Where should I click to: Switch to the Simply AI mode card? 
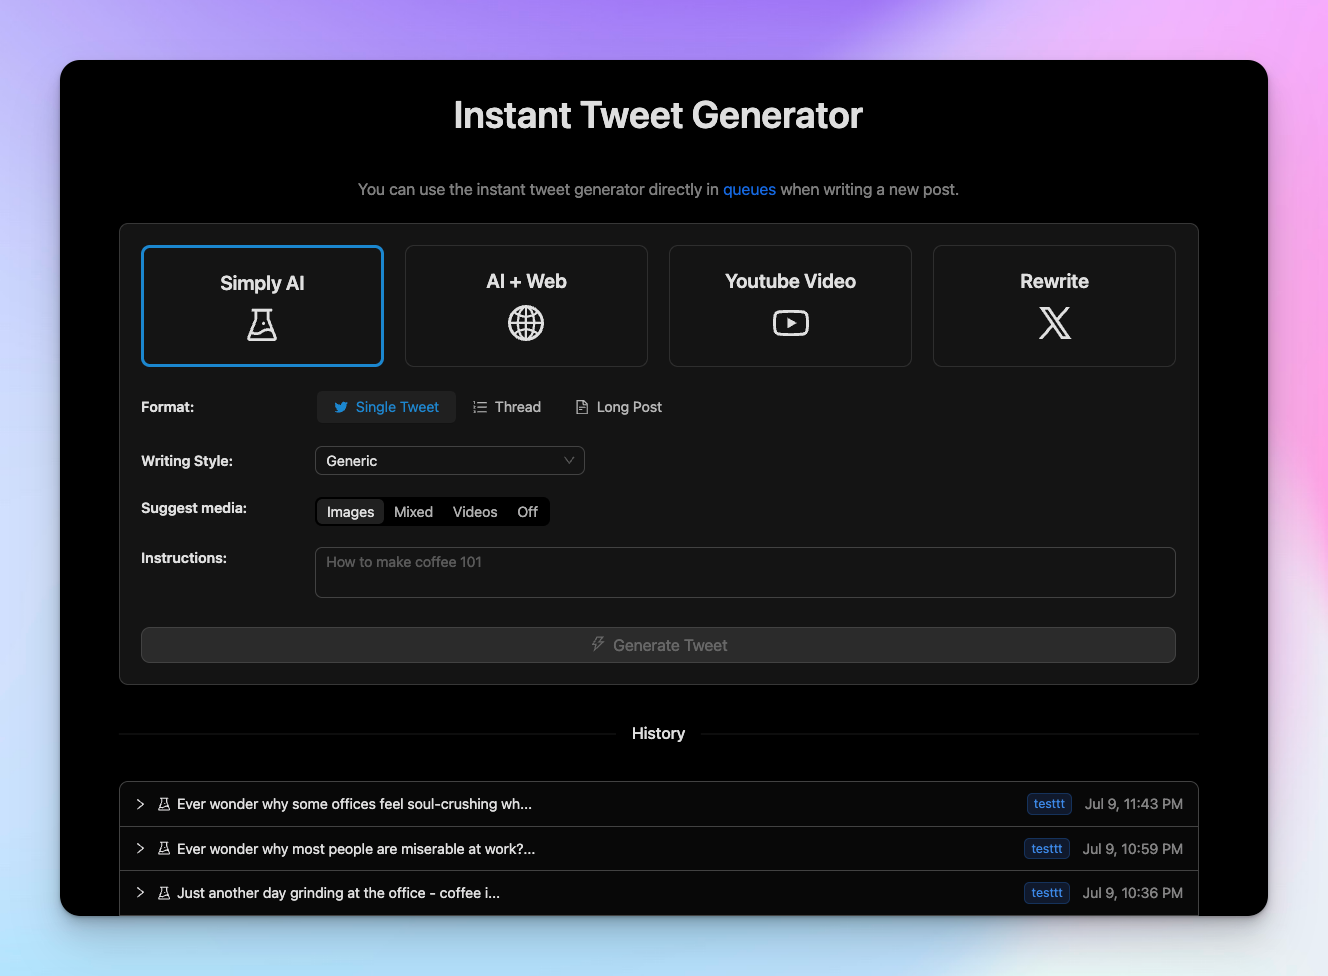(262, 306)
